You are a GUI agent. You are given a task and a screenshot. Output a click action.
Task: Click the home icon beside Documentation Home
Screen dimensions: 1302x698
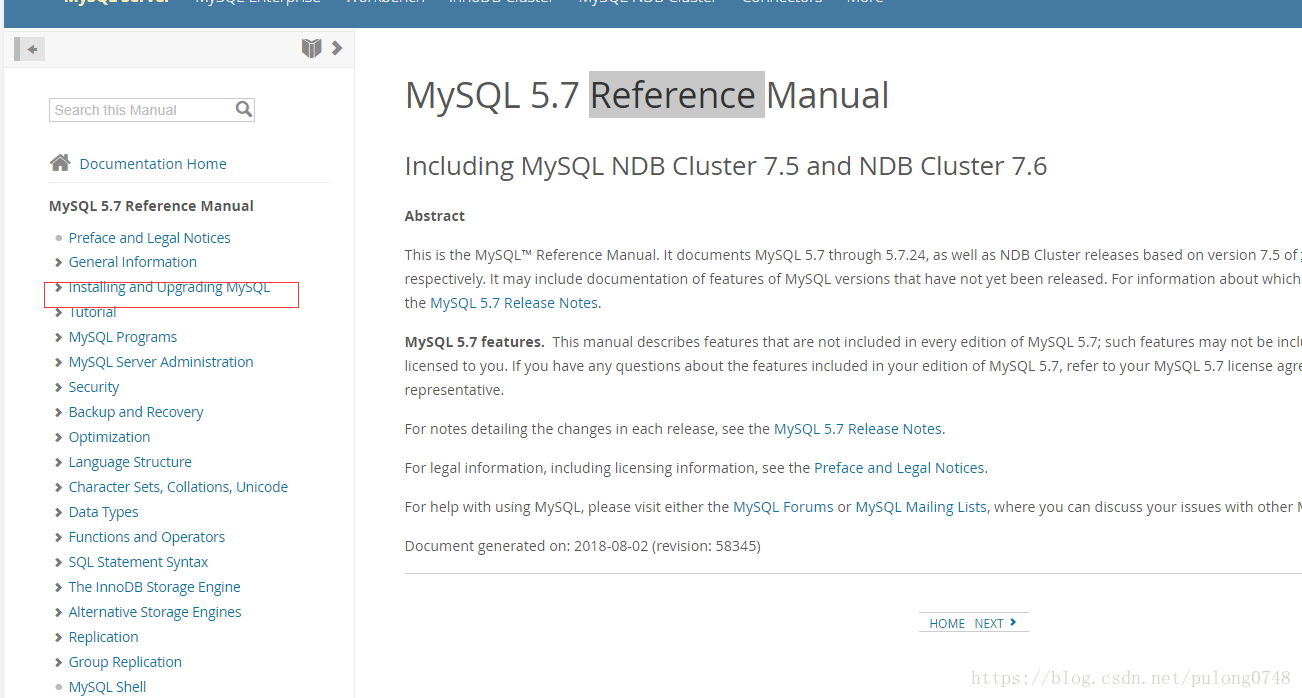coord(60,163)
